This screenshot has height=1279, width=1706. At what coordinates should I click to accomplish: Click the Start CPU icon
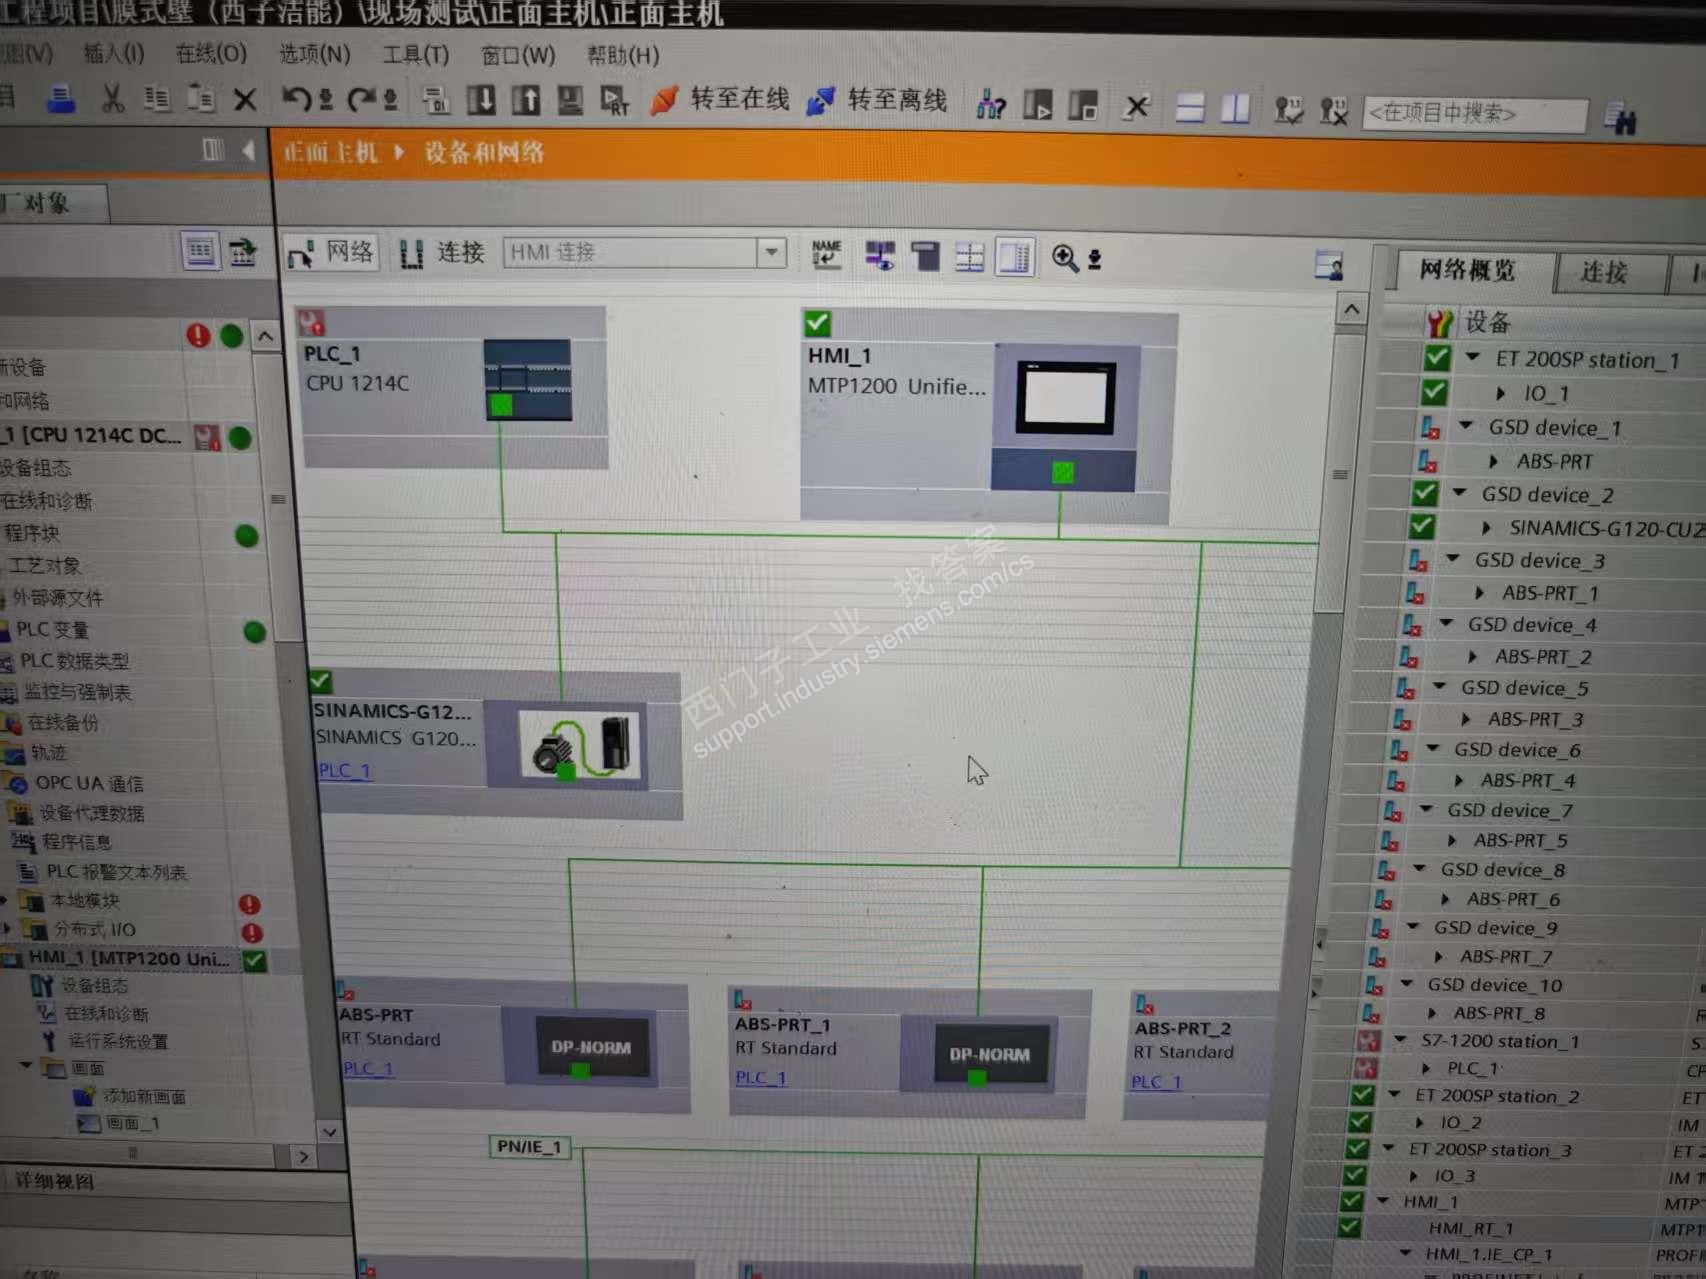click(x=1037, y=104)
